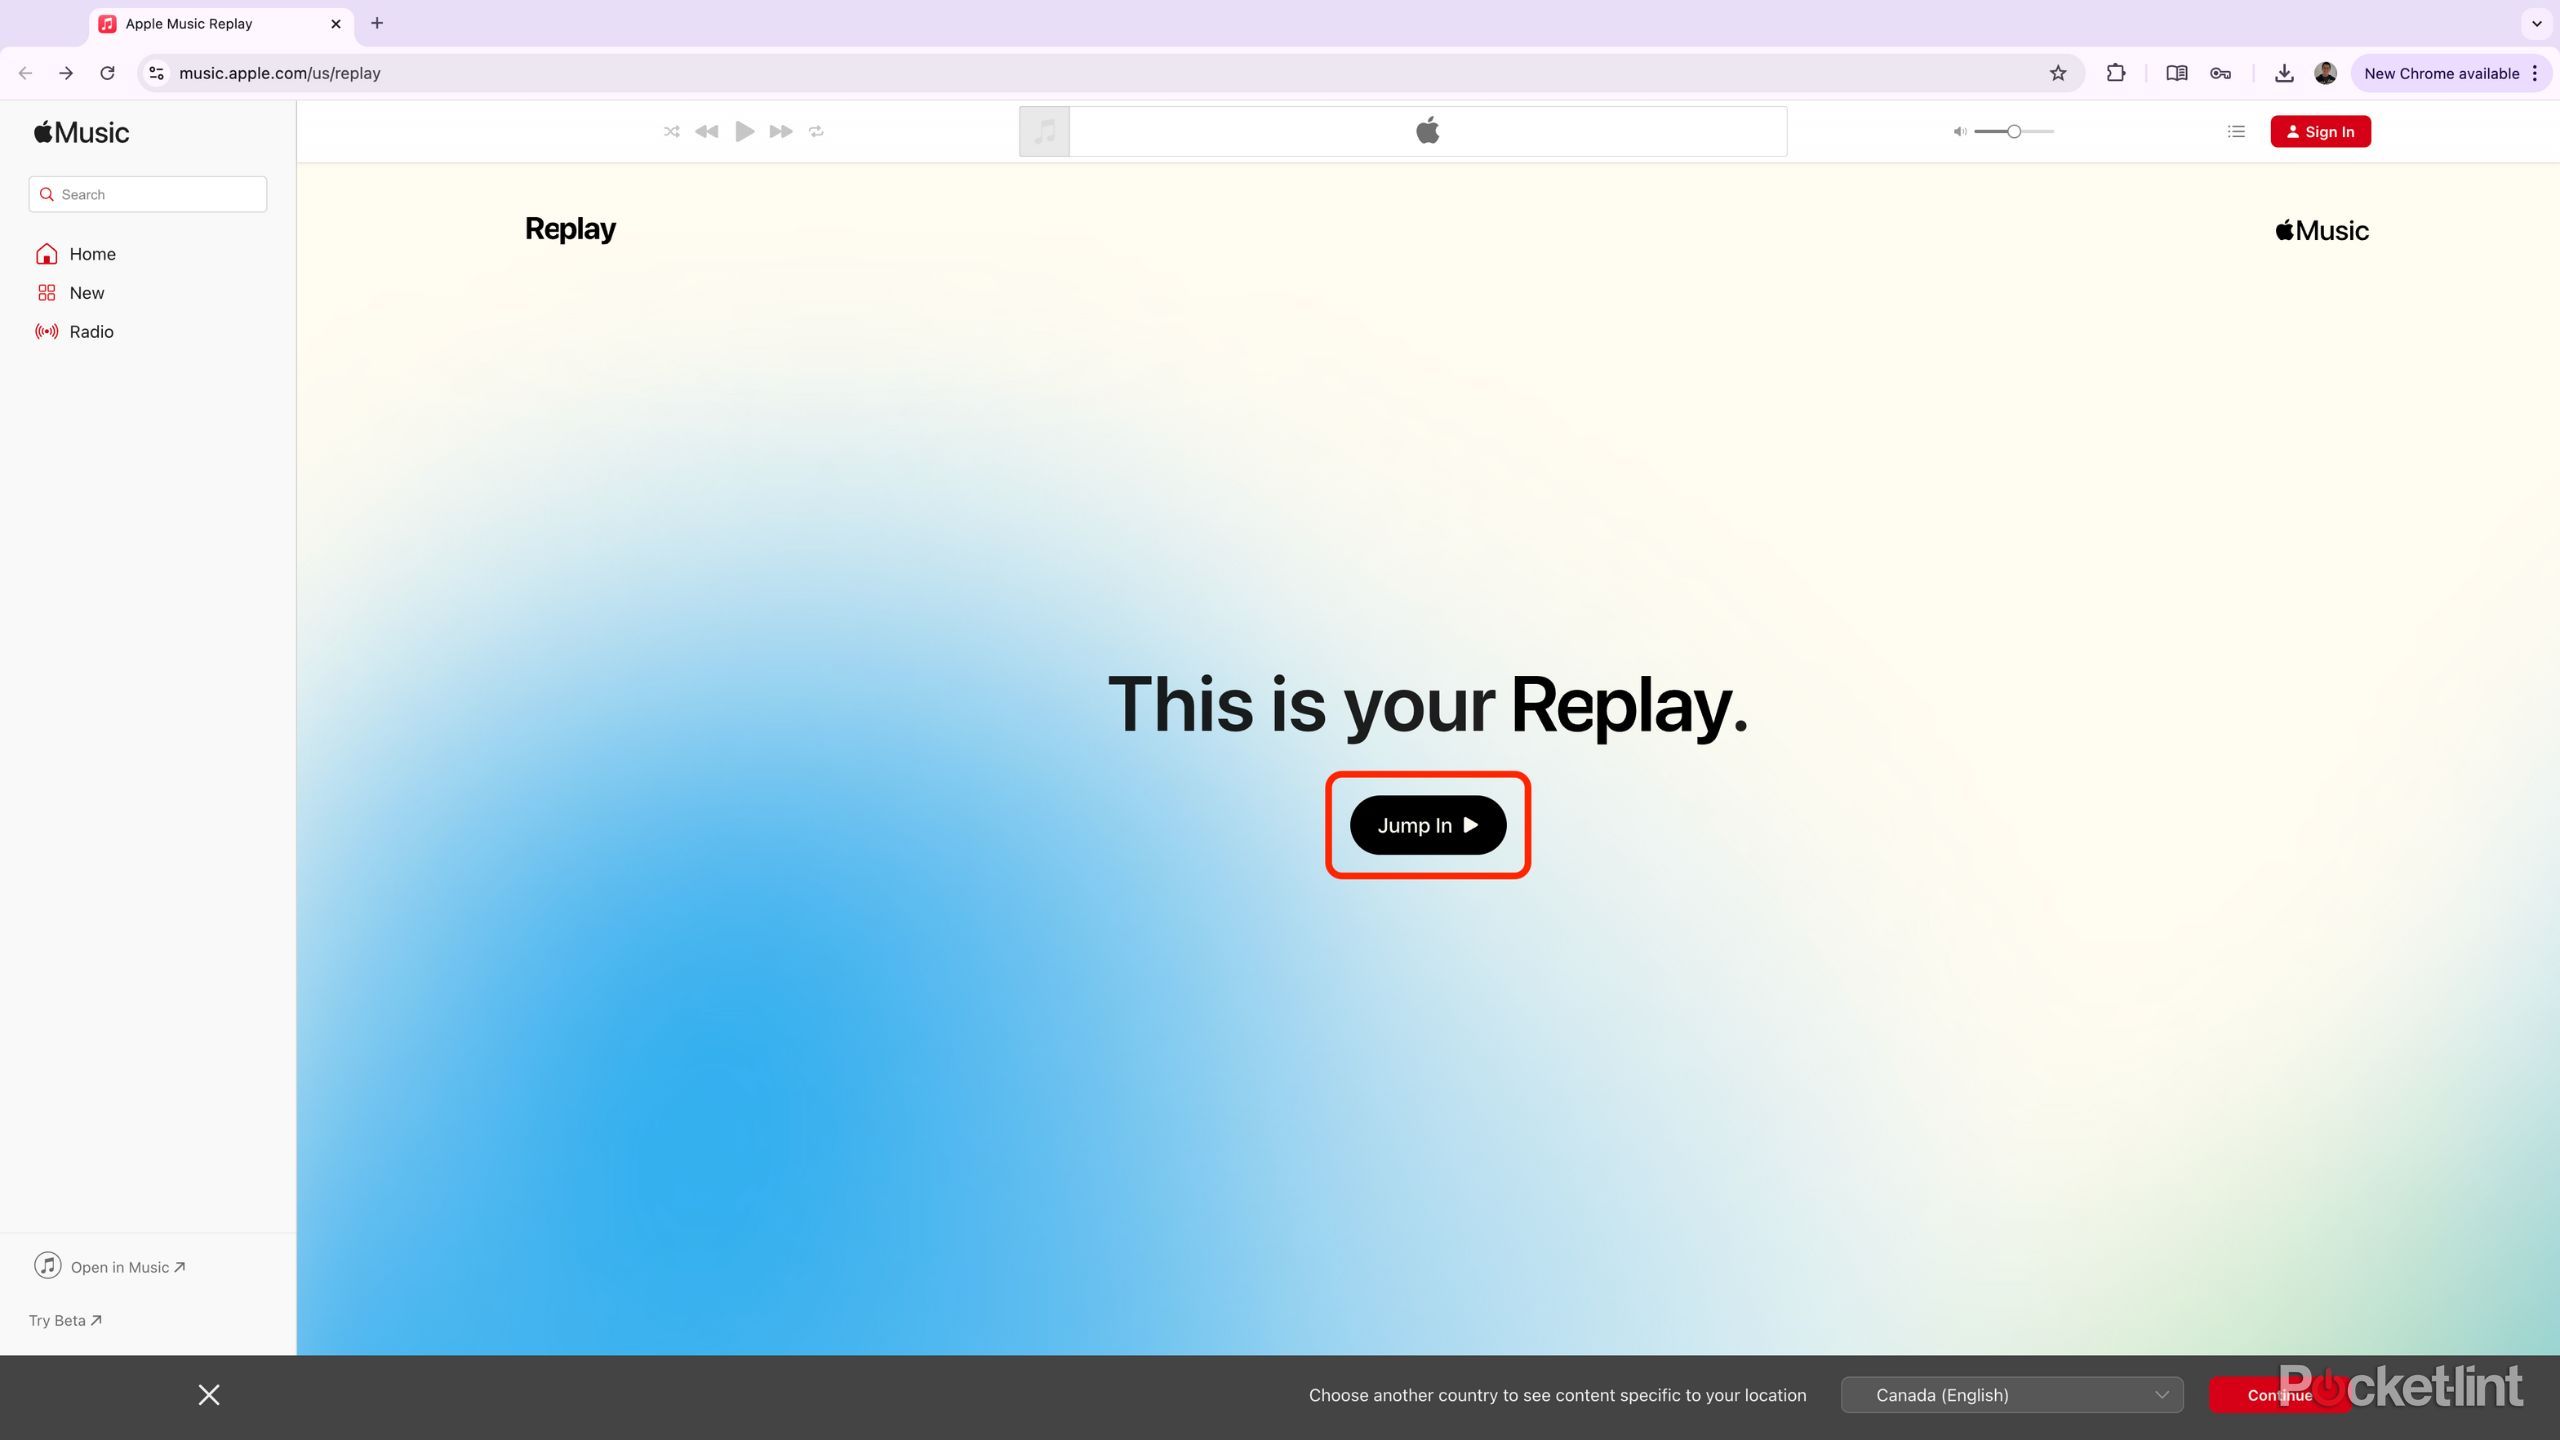Toggle the bookmark star for this page

(x=2059, y=72)
